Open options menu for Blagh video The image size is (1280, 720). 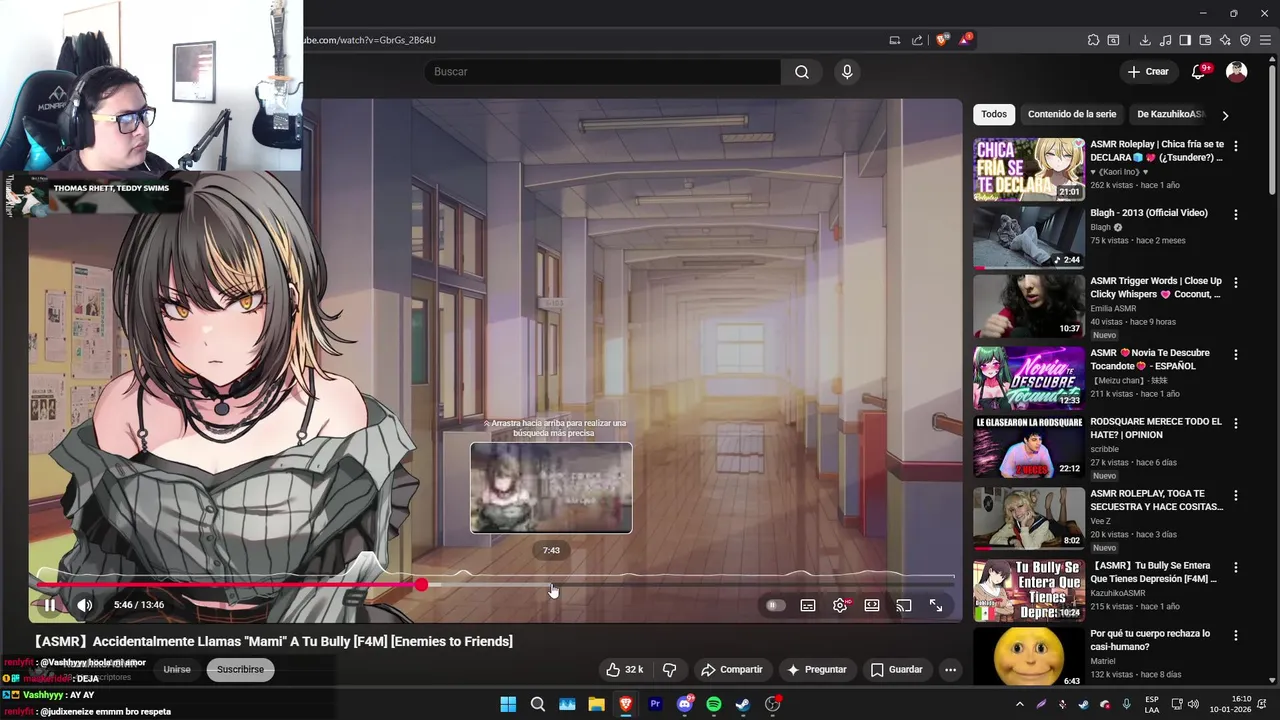coord(1236,214)
